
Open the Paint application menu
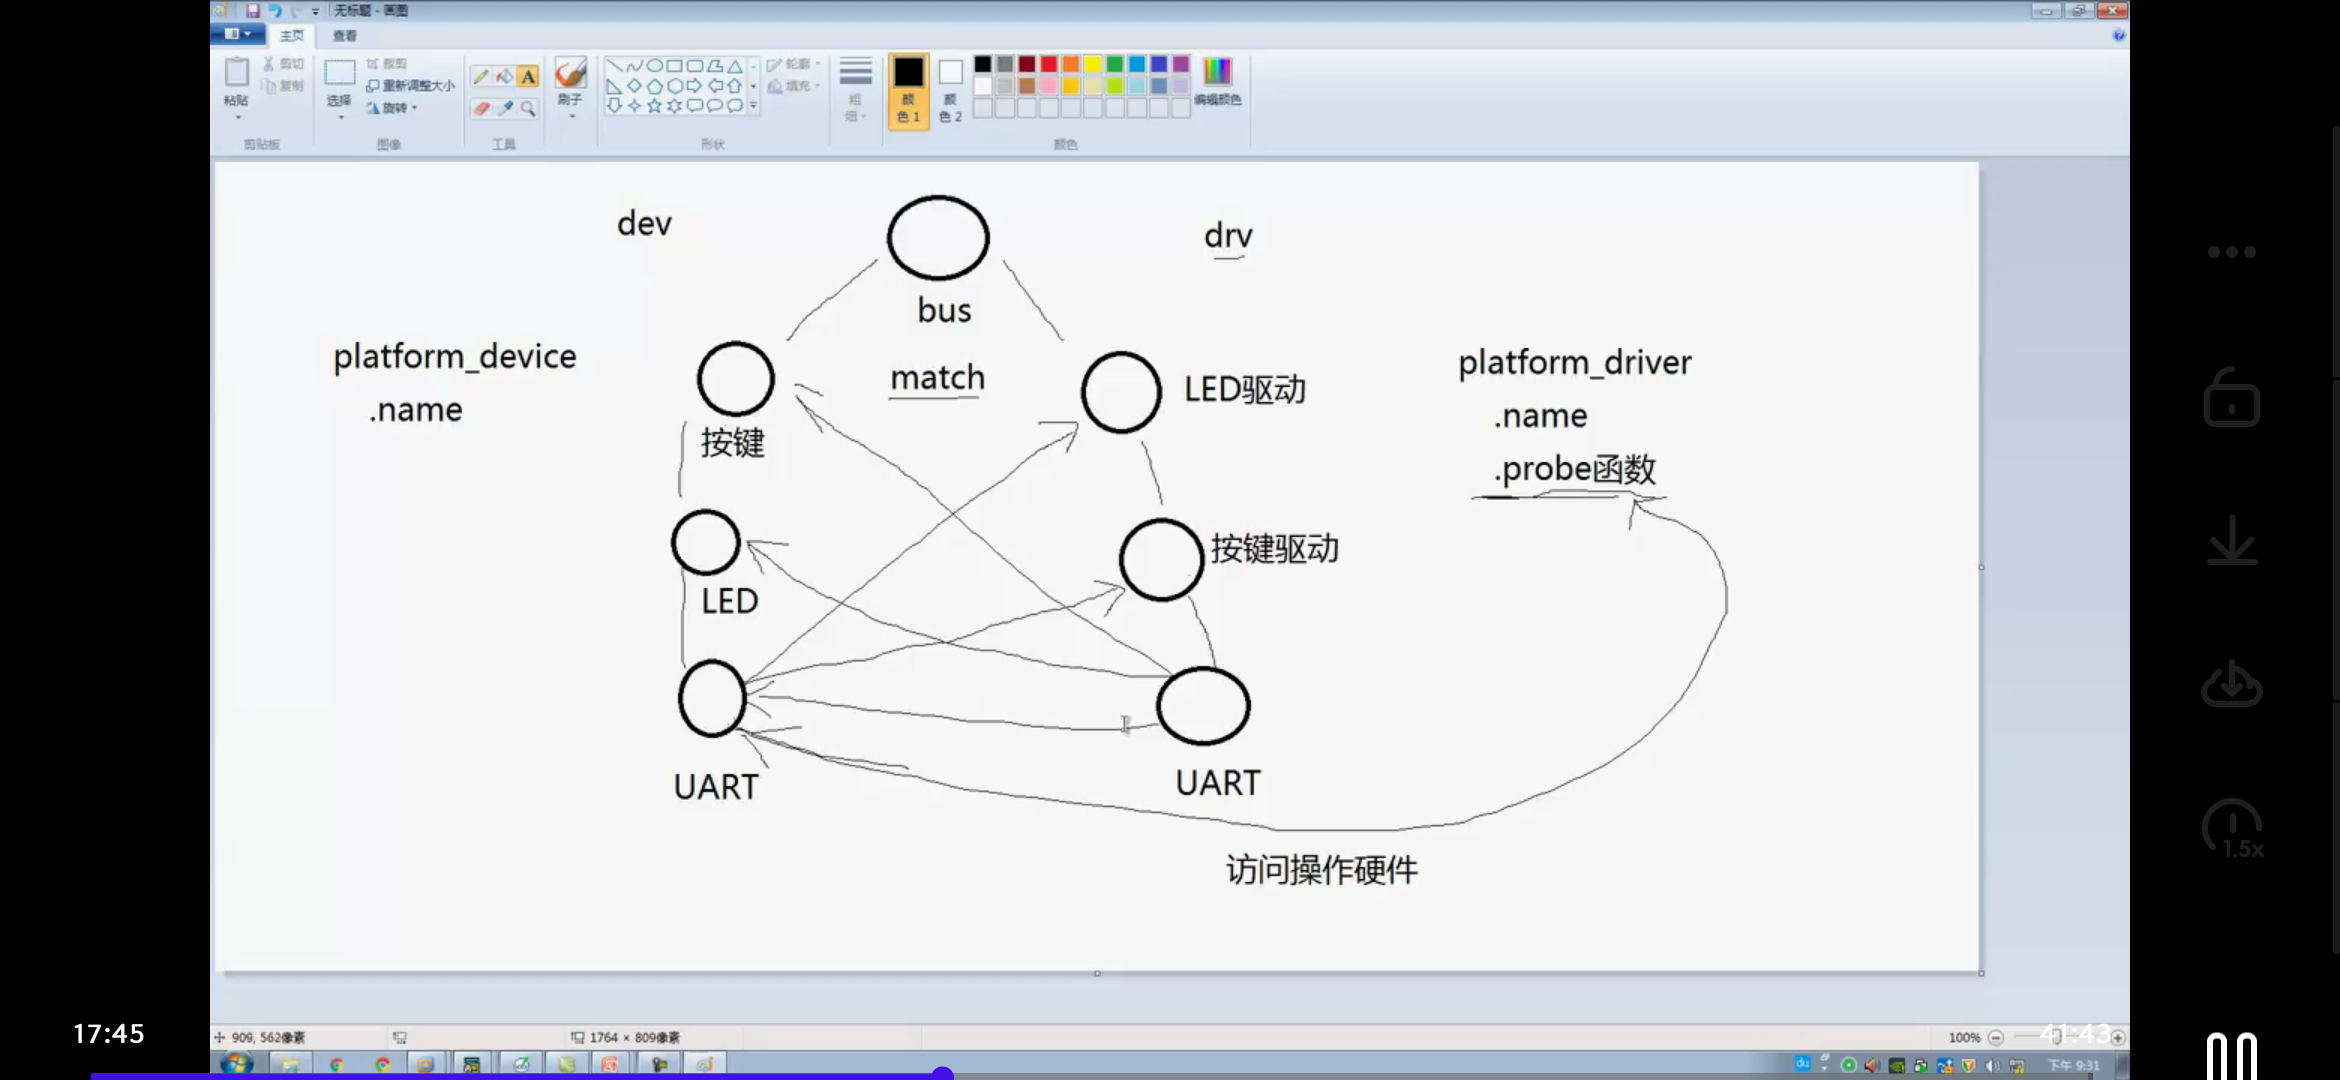pos(237,33)
